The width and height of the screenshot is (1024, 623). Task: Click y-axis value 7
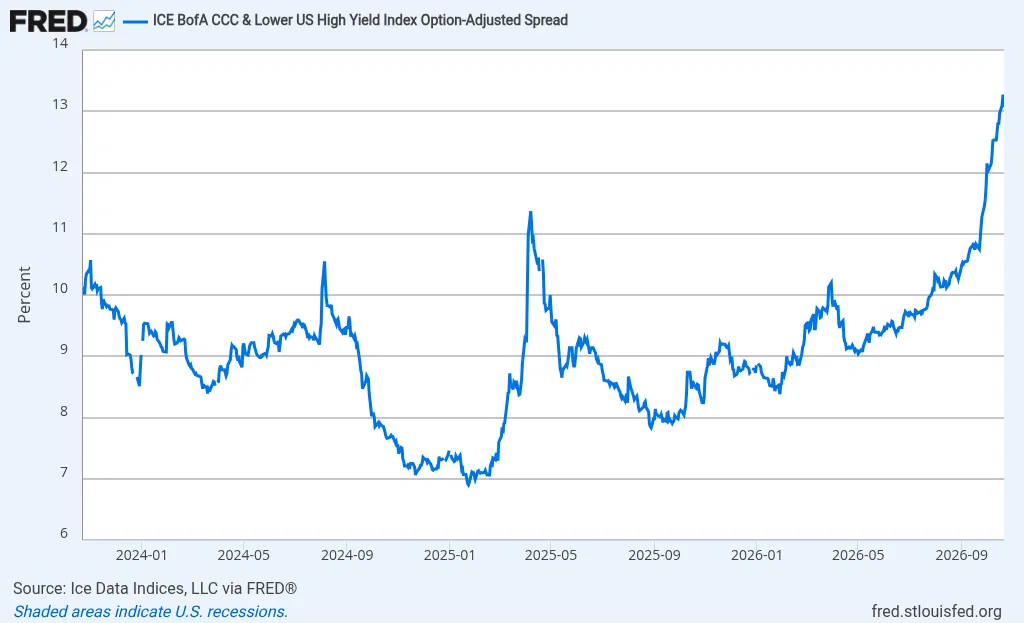click(64, 473)
